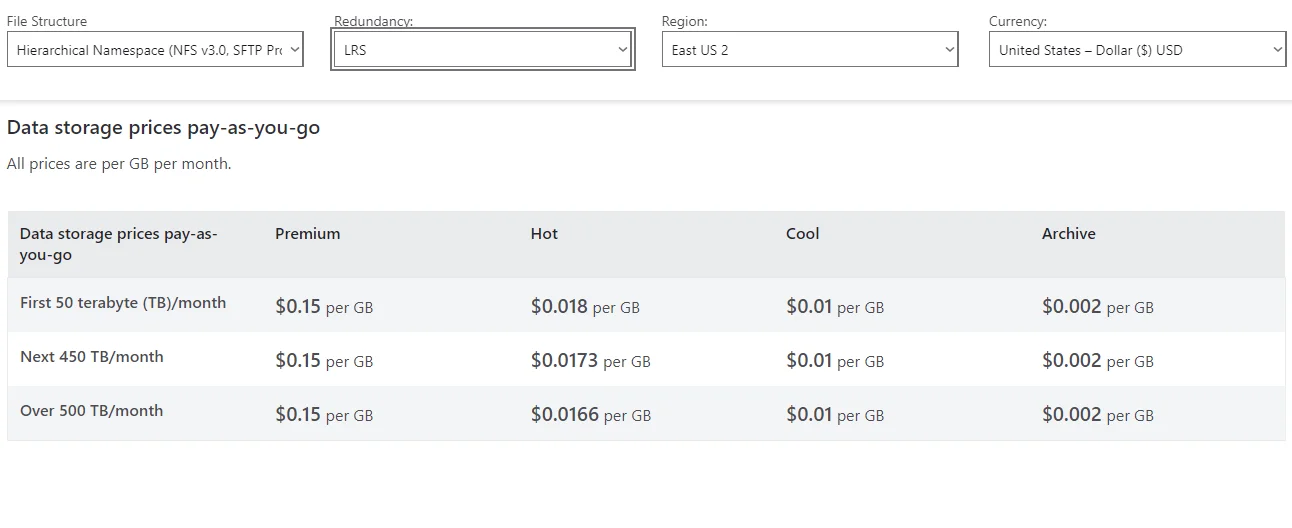The image size is (1292, 528).
Task: Click 'All prices are per GB per month.' text
Action: click(119, 163)
